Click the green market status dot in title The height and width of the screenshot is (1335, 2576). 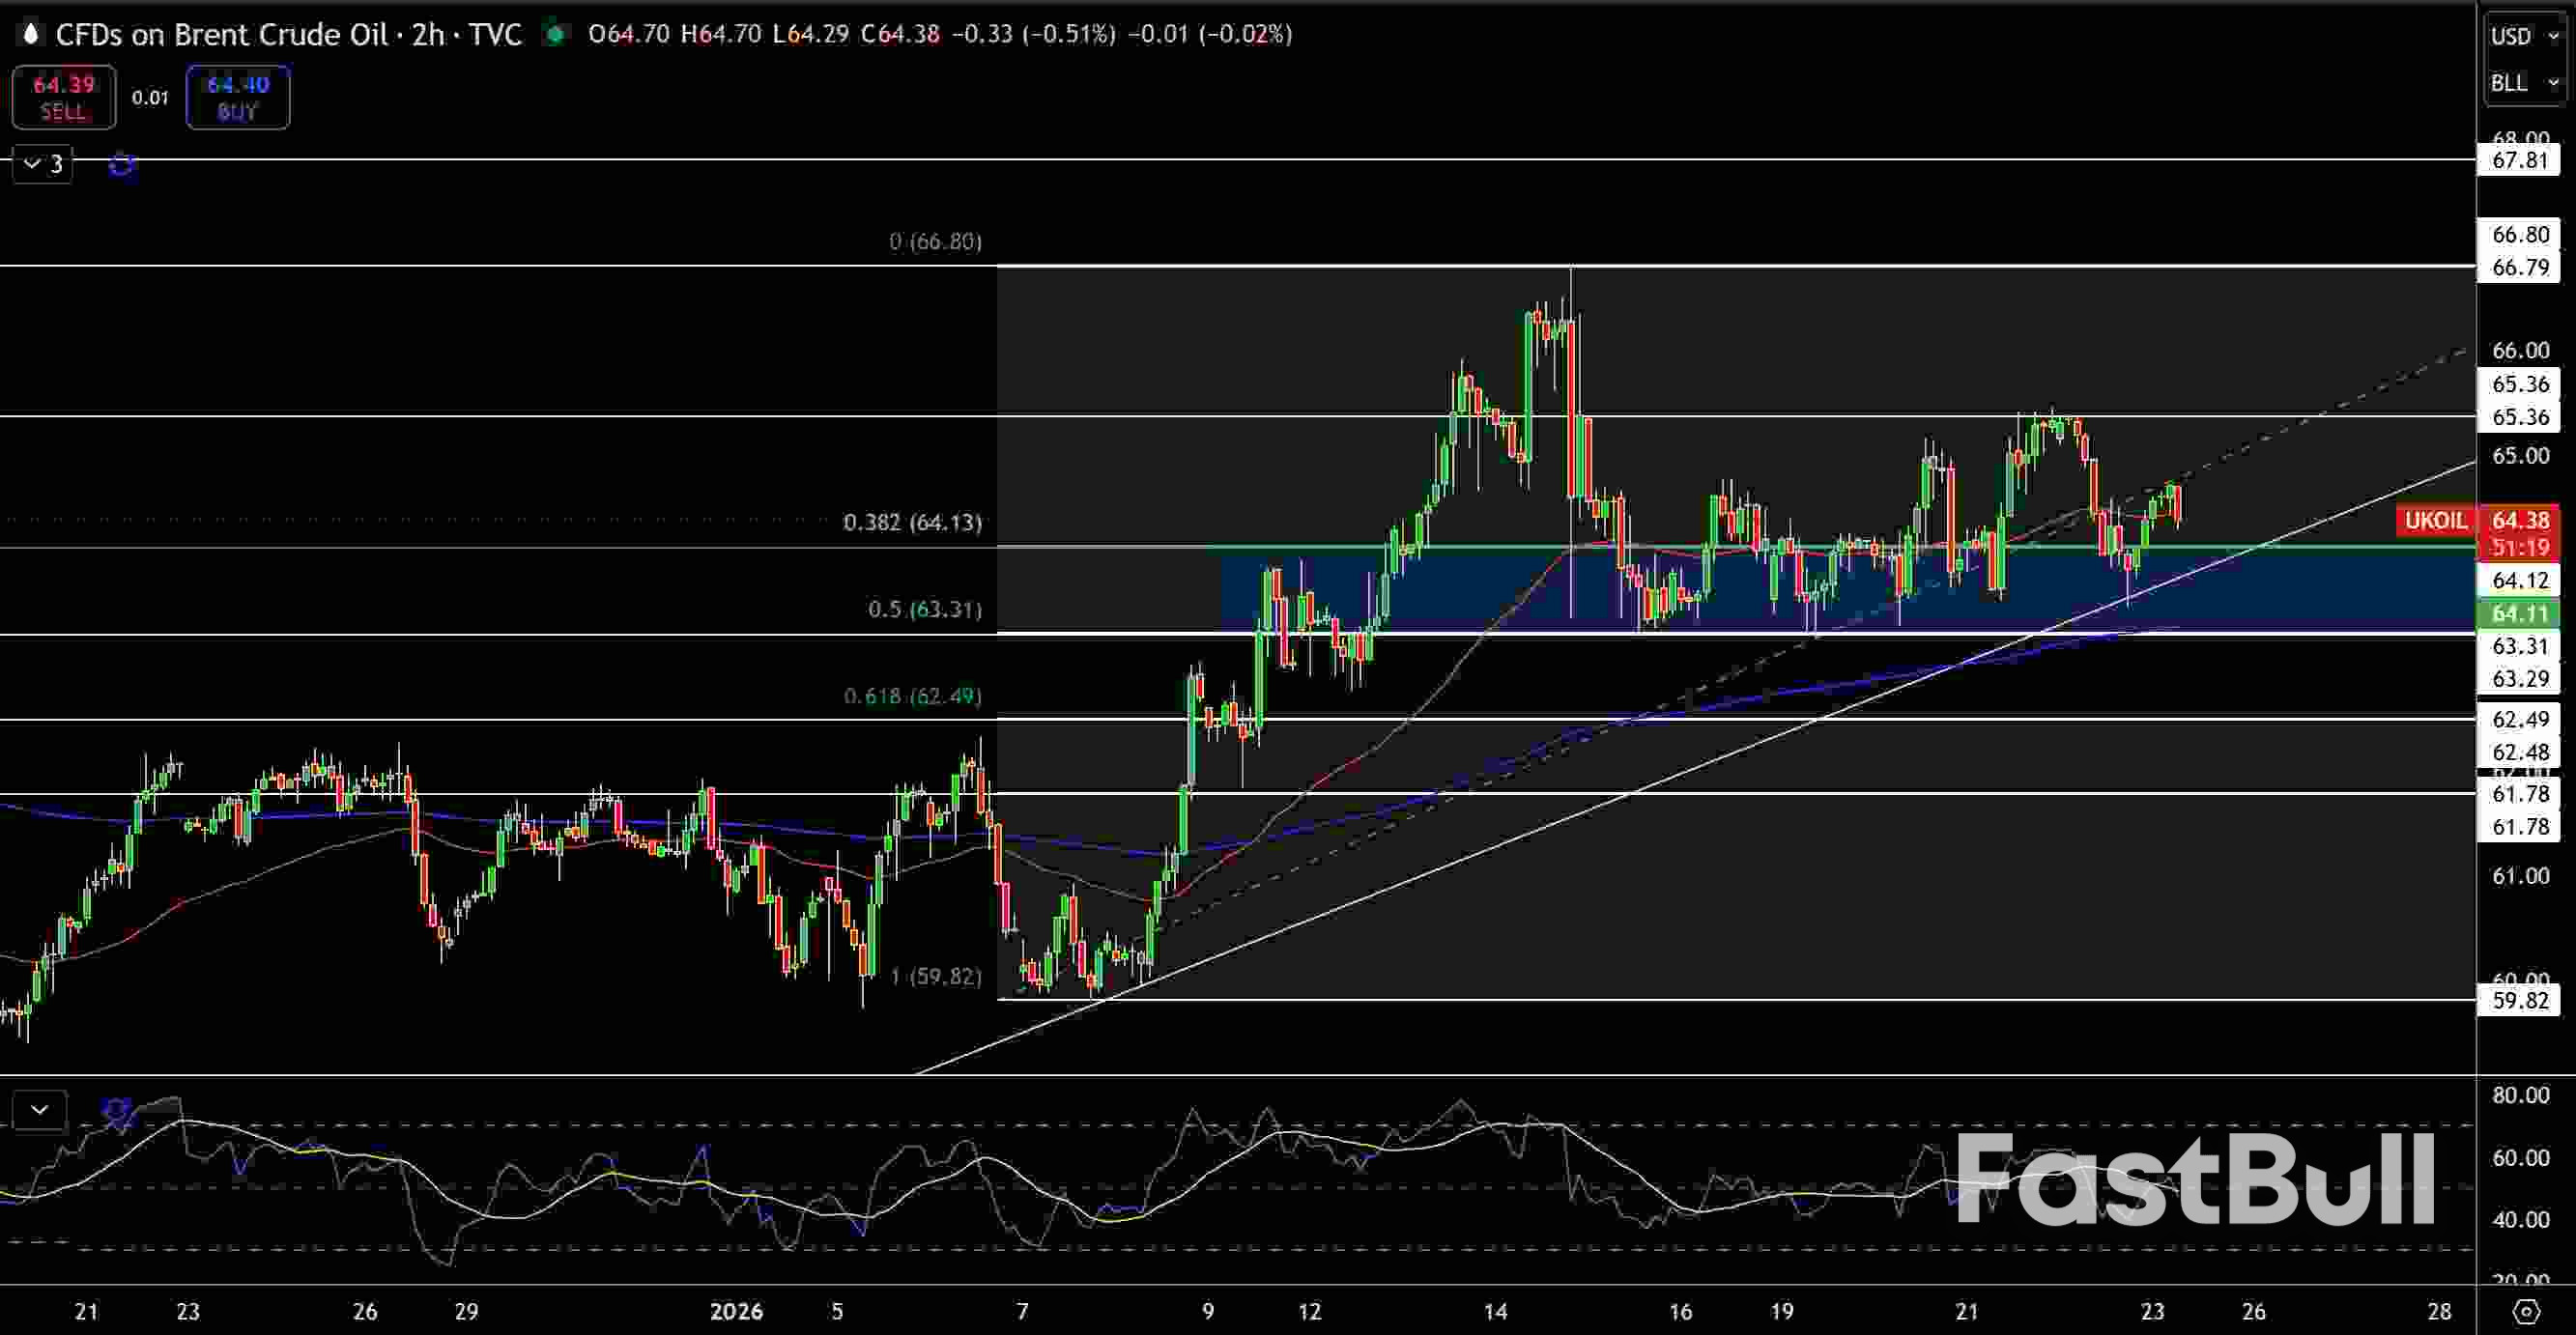(556, 33)
